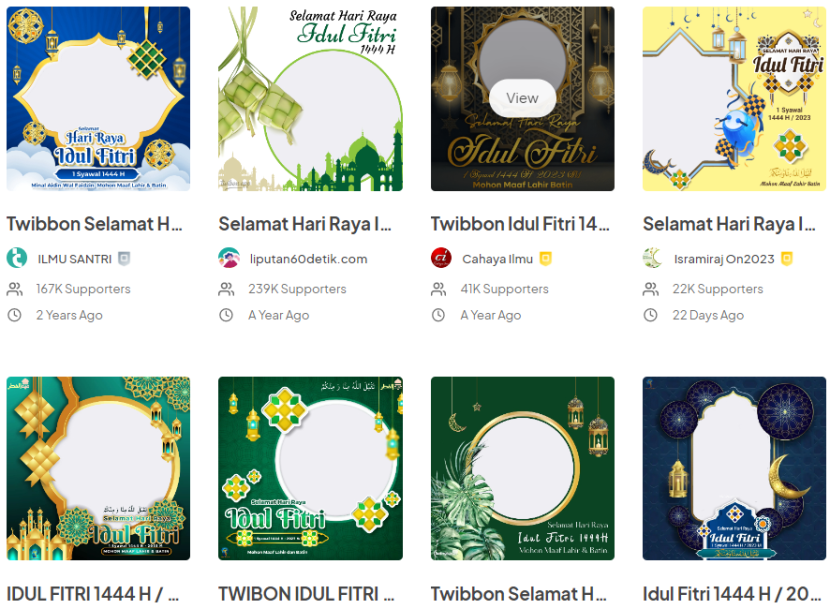Open the 'TWIBON IDUL FITRI' title link
The width and height of the screenshot is (830, 609).
pyautogui.click(x=306, y=594)
